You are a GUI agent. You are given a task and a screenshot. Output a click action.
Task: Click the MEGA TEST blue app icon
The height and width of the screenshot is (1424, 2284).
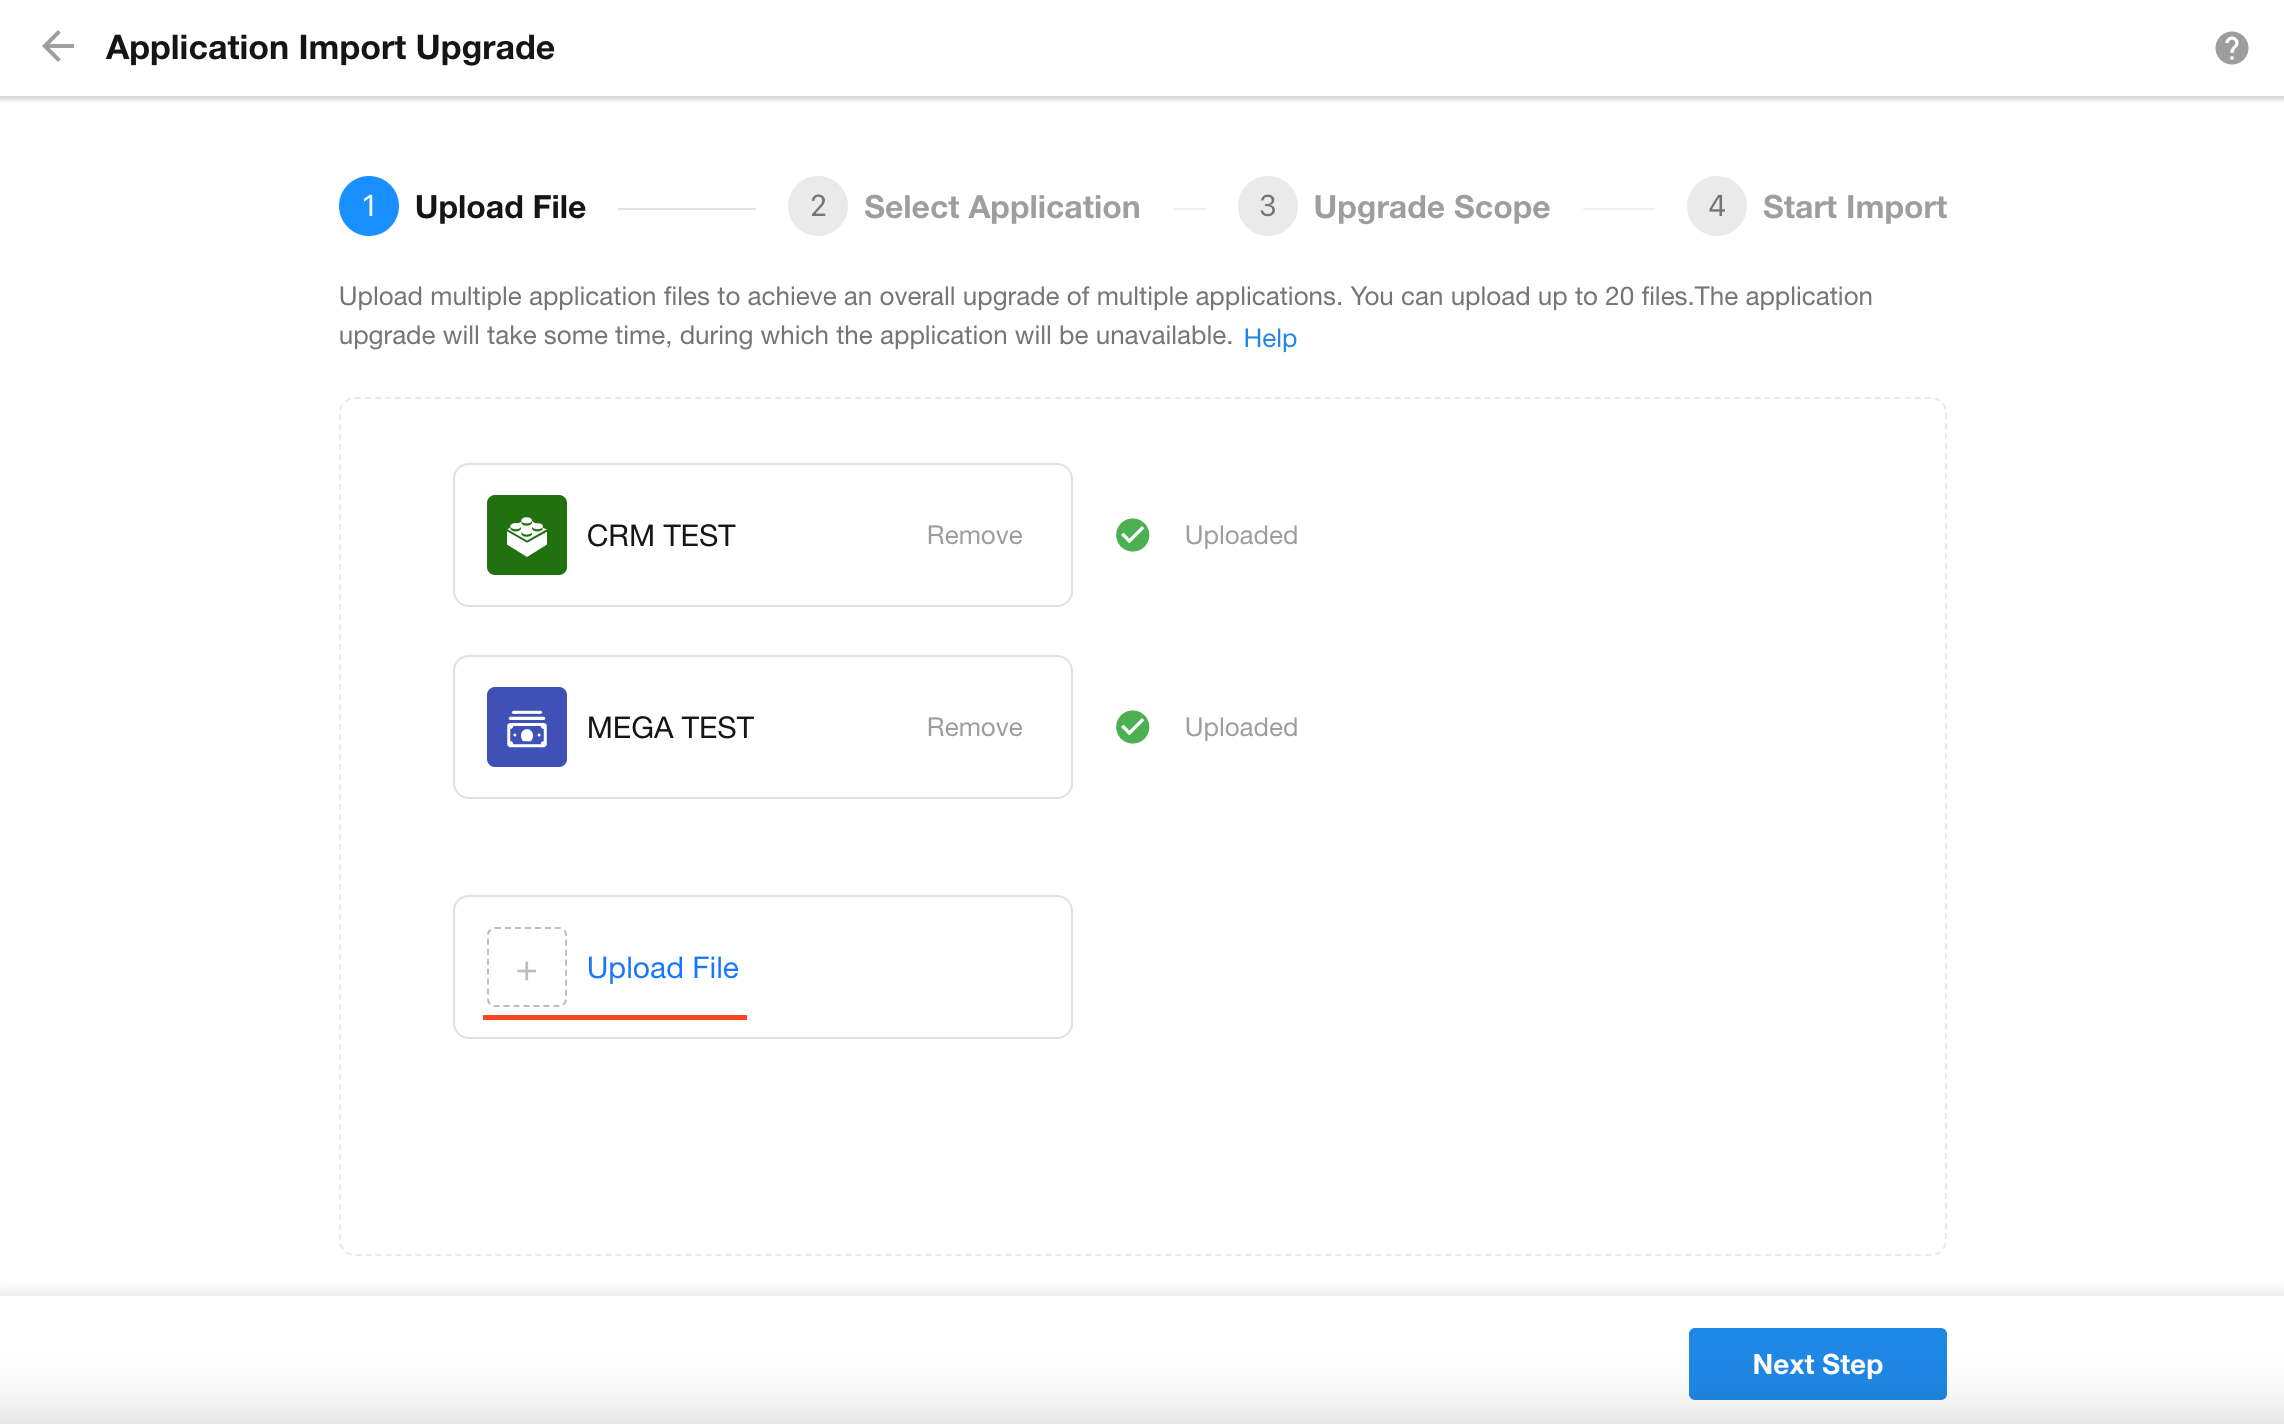tap(526, 727)
